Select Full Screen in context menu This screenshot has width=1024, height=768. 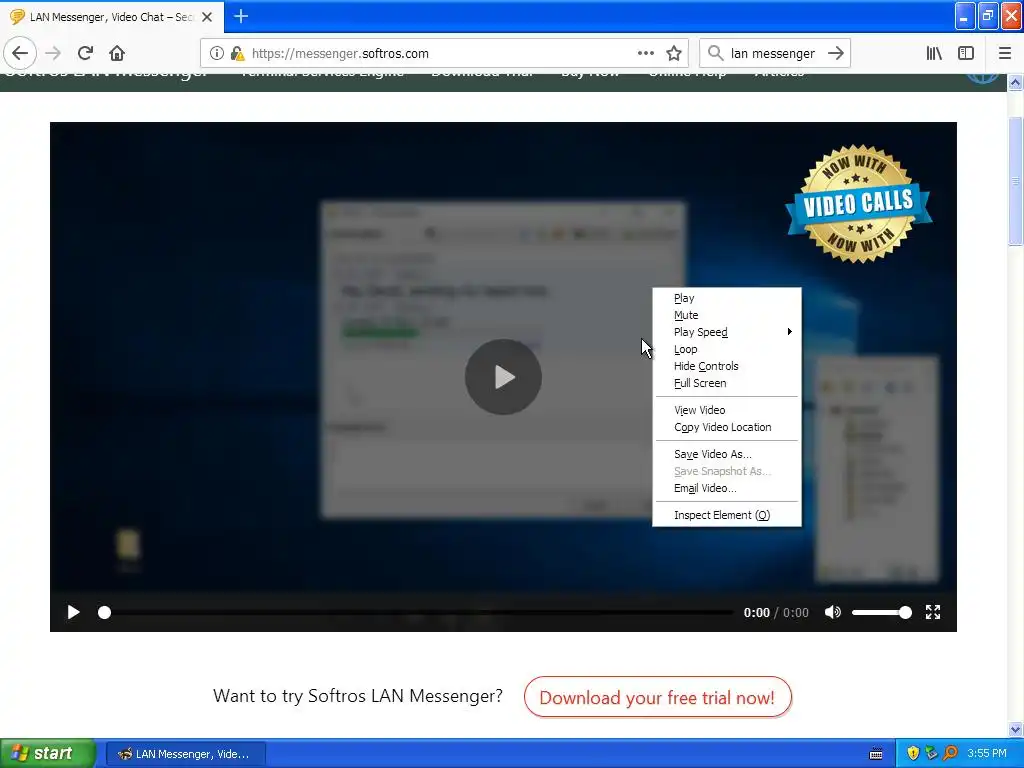[727, 383]
